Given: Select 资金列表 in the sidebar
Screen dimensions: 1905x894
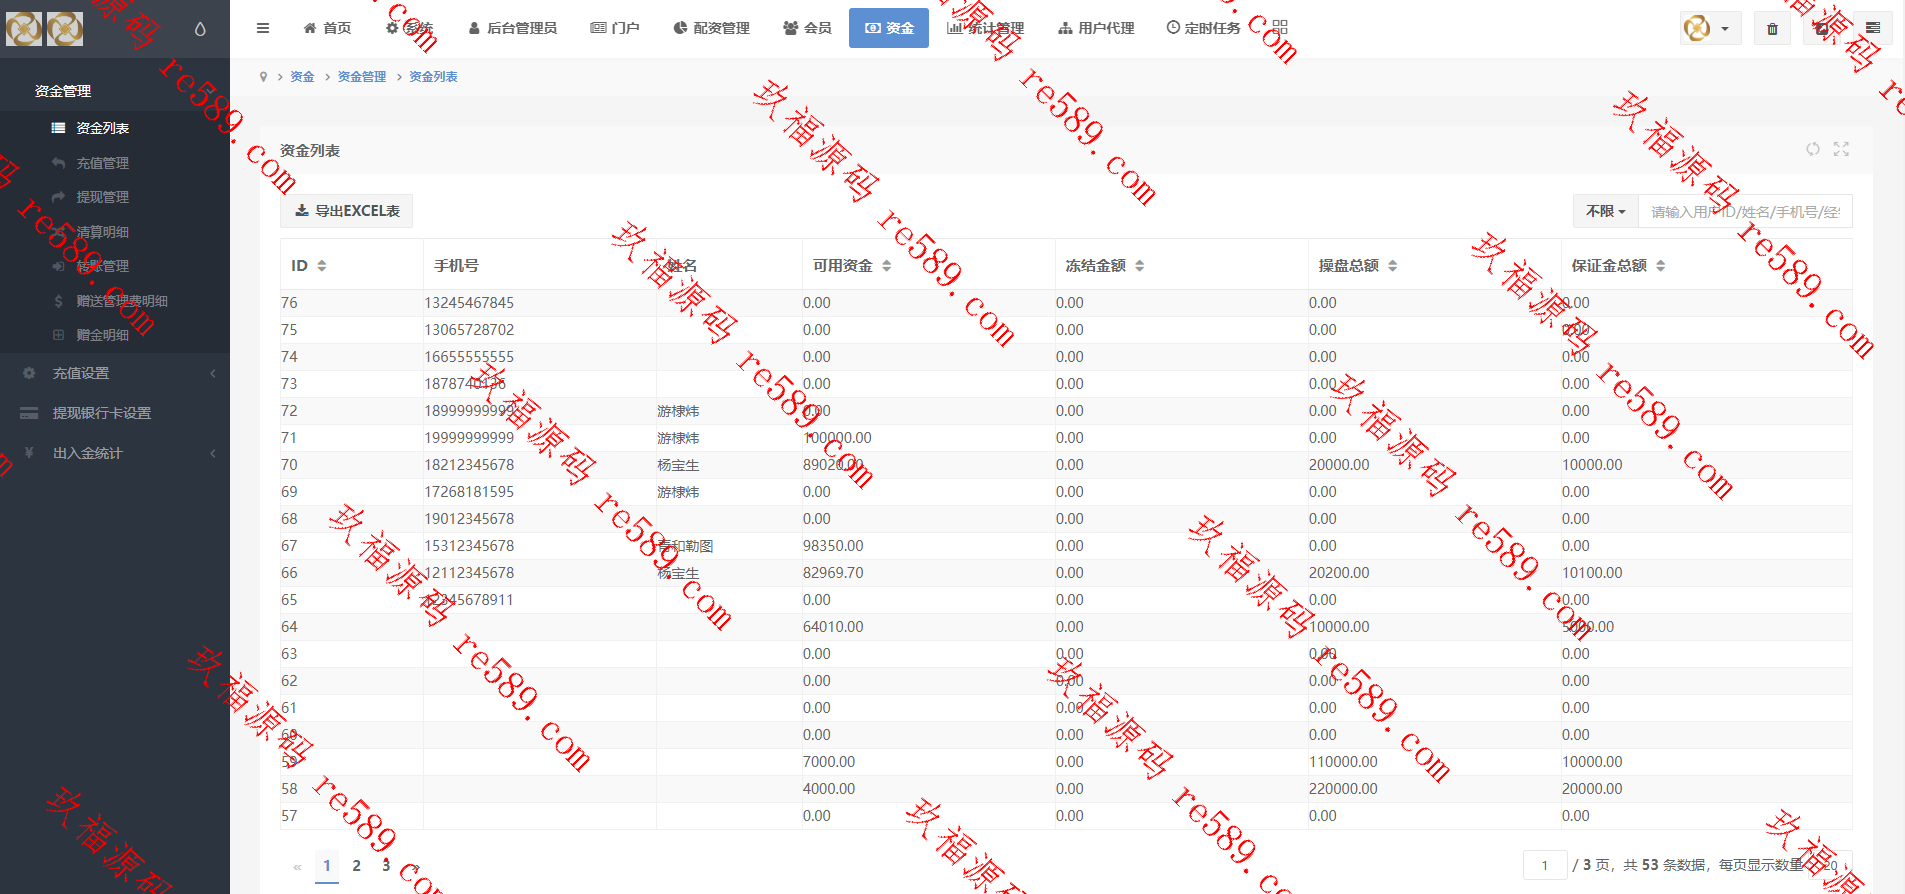Looking at the screenshot, I should pyautogui.click(x=115, y=128).
